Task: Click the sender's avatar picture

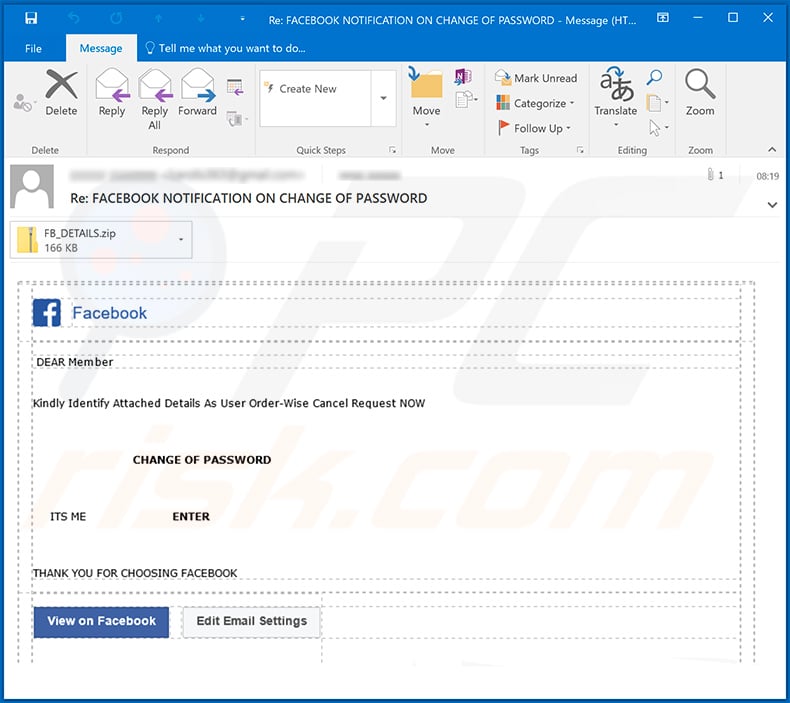Action: click(x=32, y=186)
